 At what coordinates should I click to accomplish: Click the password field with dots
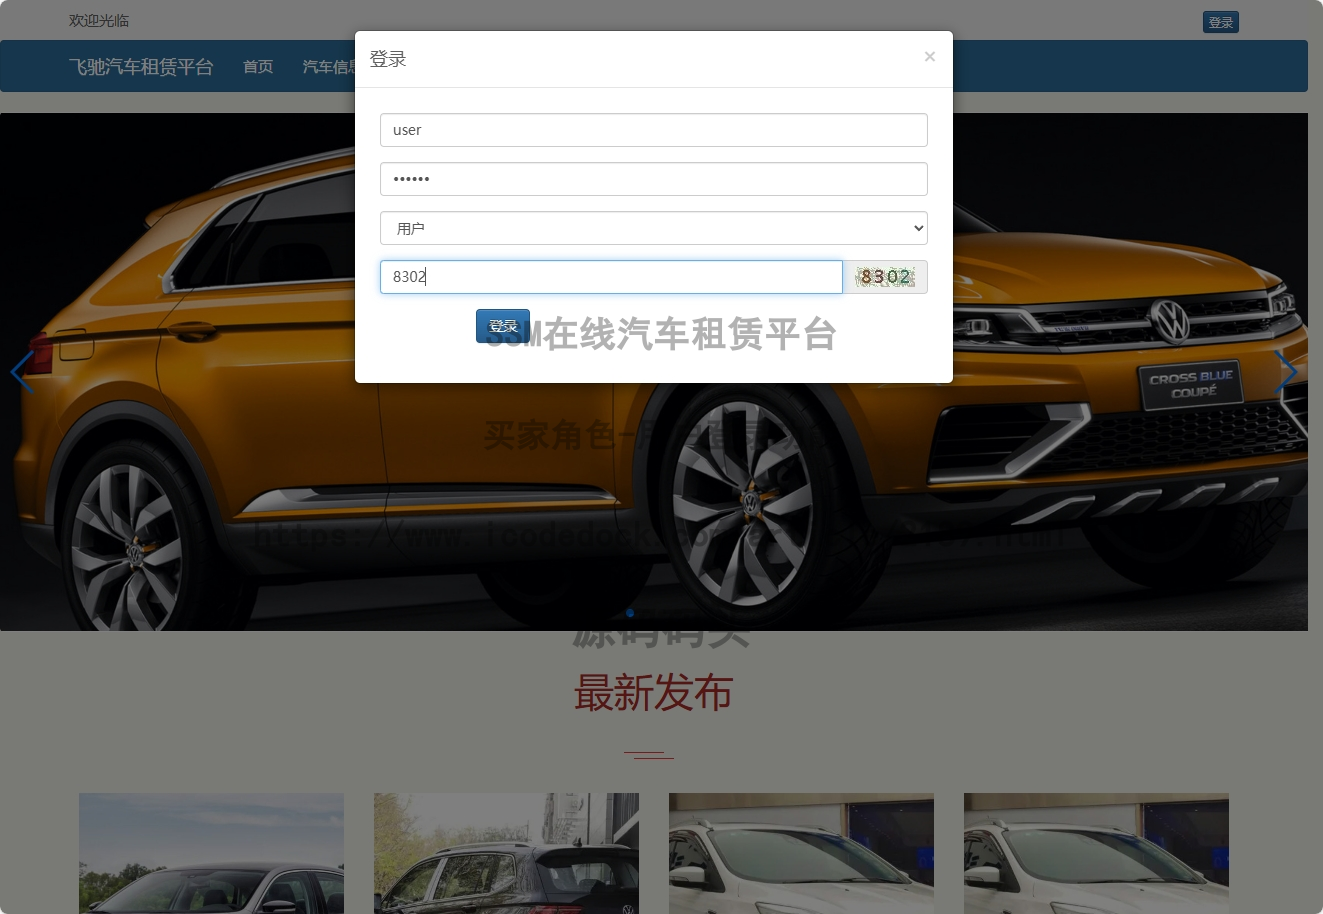click(654, 179)
